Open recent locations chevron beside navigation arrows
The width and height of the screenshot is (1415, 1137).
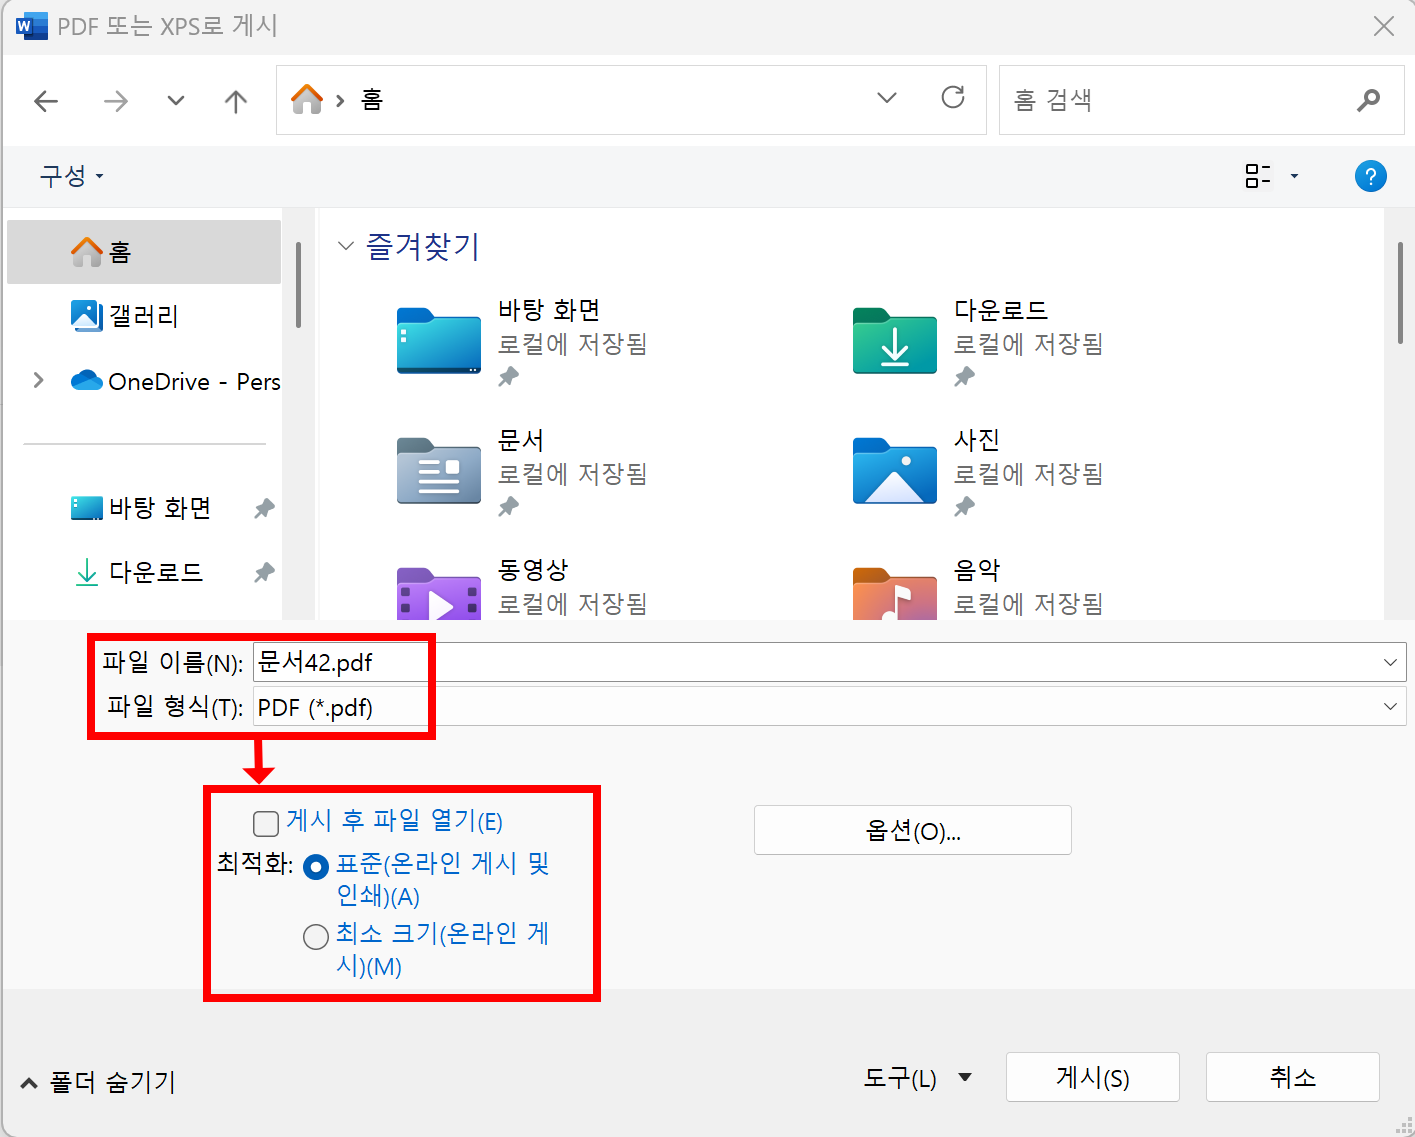pyautogui.click(x=176, y=101)
